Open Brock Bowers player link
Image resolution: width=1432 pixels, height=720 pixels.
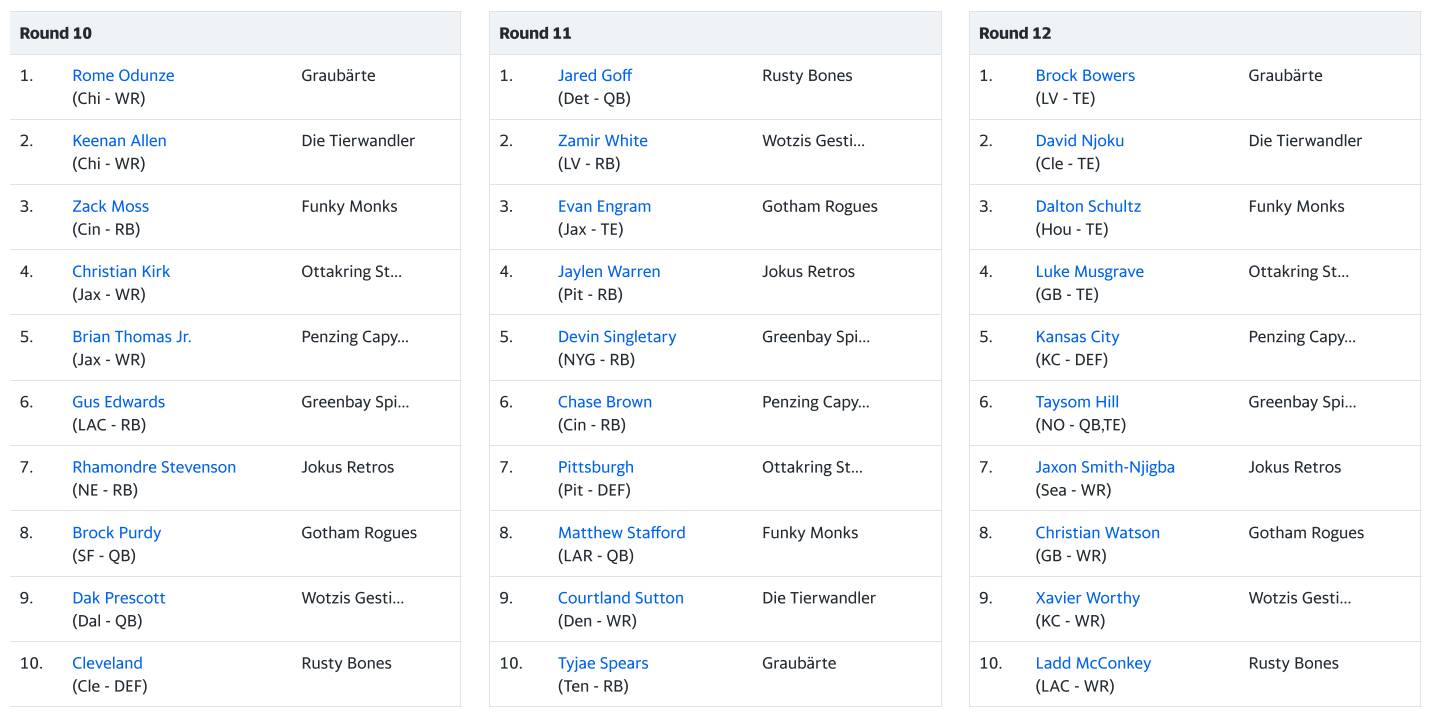tap(1085, 75)
